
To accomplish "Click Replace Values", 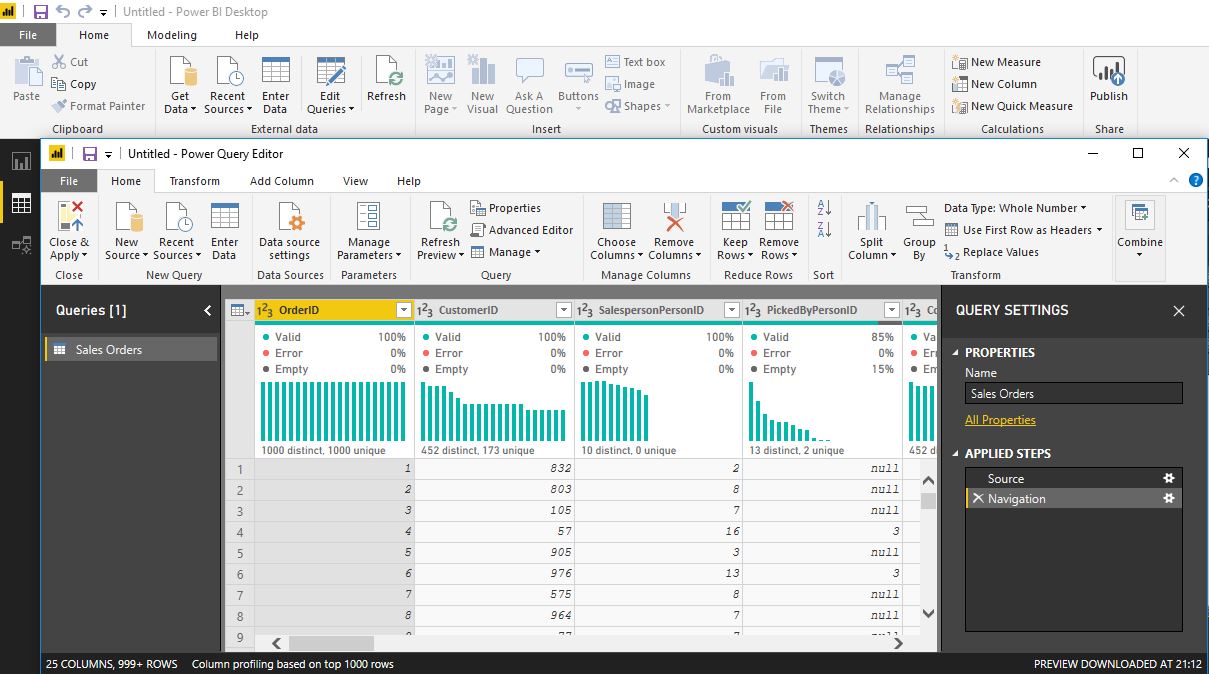I will point(991,252).
